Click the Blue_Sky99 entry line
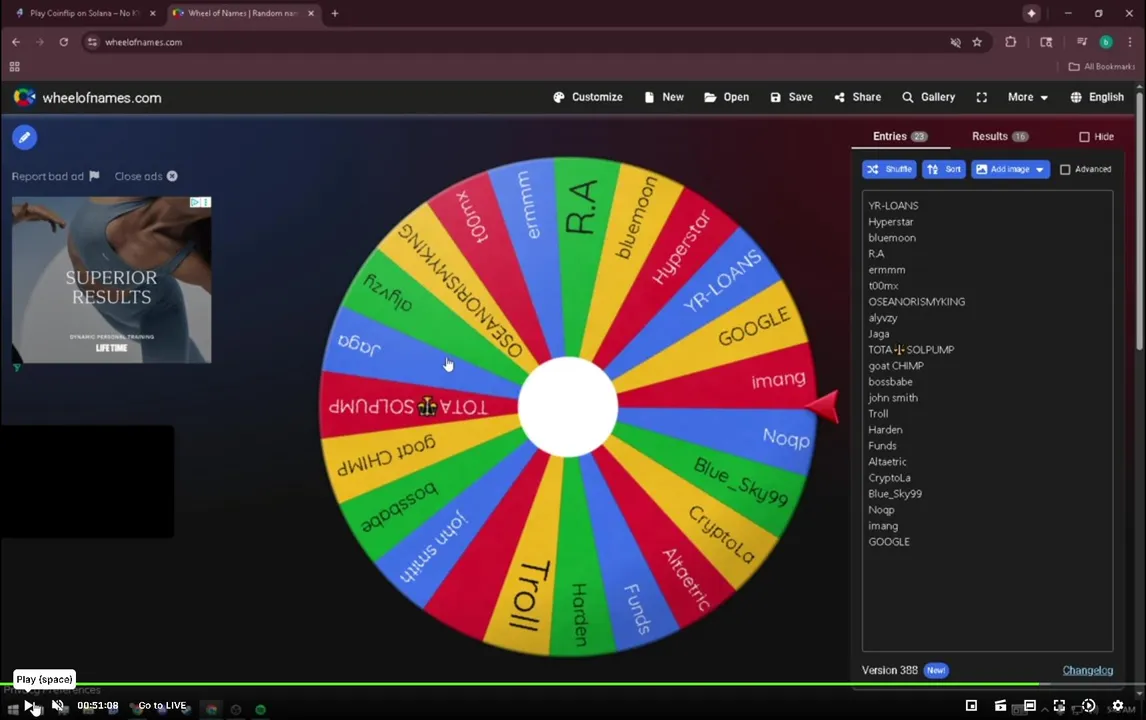1146x720 pixels. pos(895,493)
